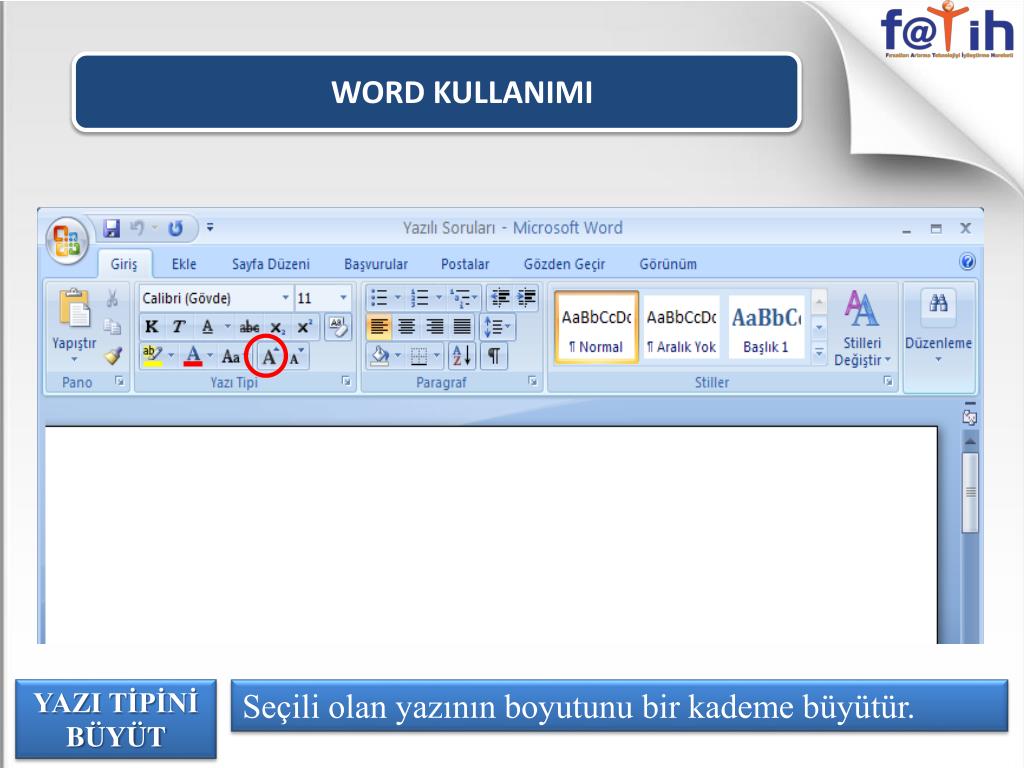Viewport: 1024px width, 768px height.
Task: Open the Stiller dialog launcher
Action: click(888, 381)
